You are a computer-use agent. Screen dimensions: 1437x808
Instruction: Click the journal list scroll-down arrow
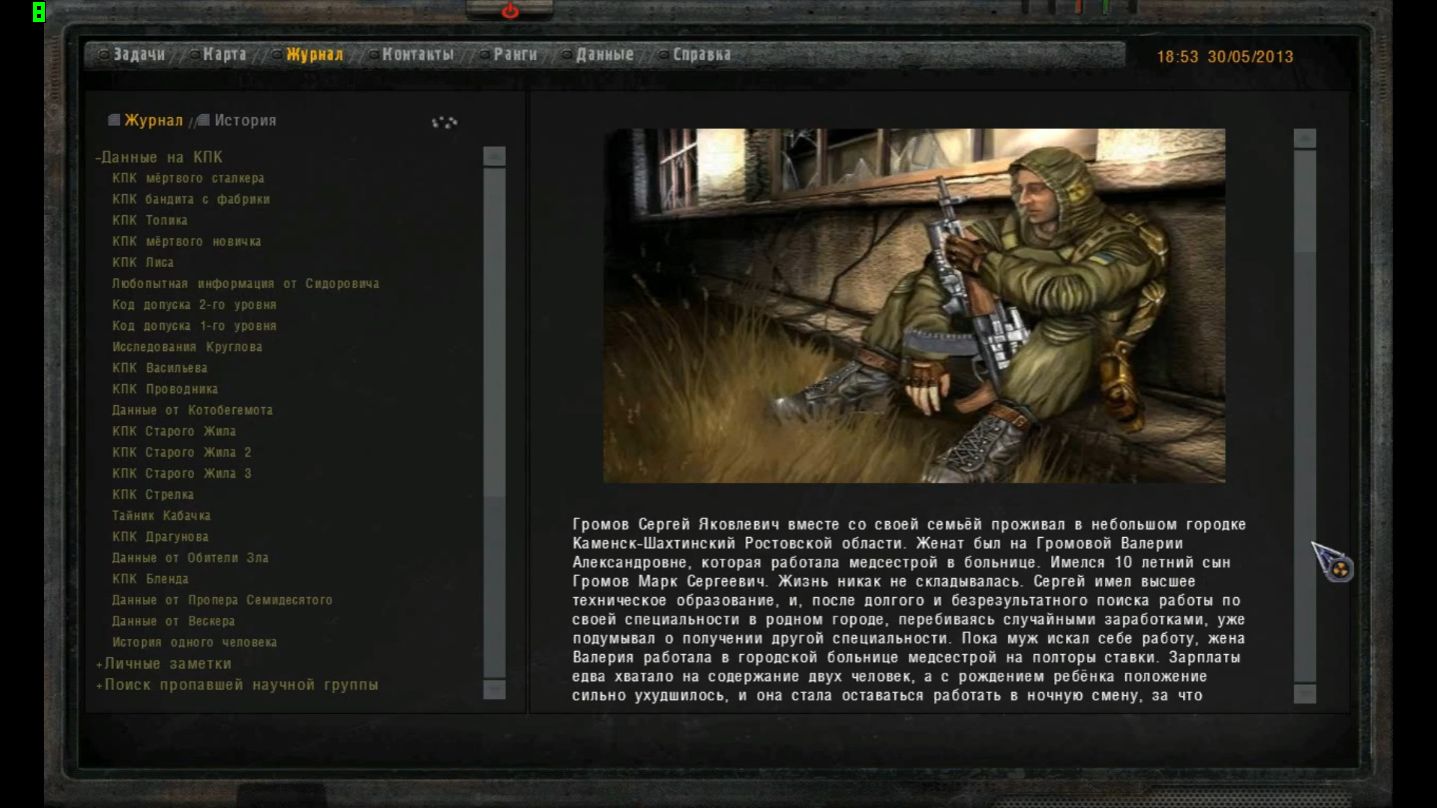(494, 689)
